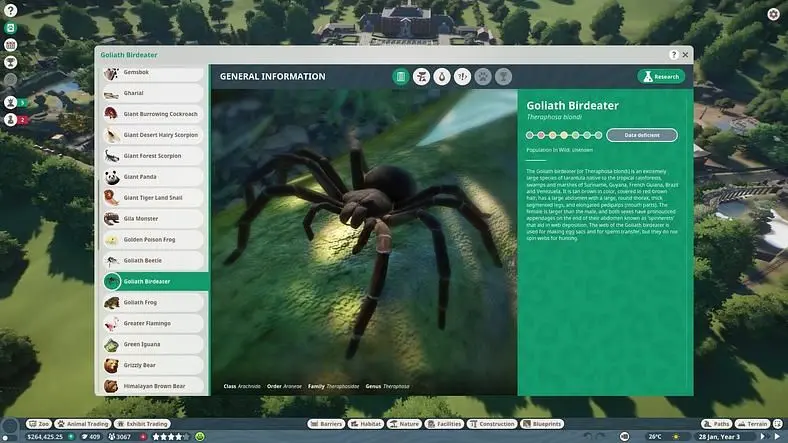Switch to the water droplet tab icon
Screen dimensions: 788x443
click(442, 76)
